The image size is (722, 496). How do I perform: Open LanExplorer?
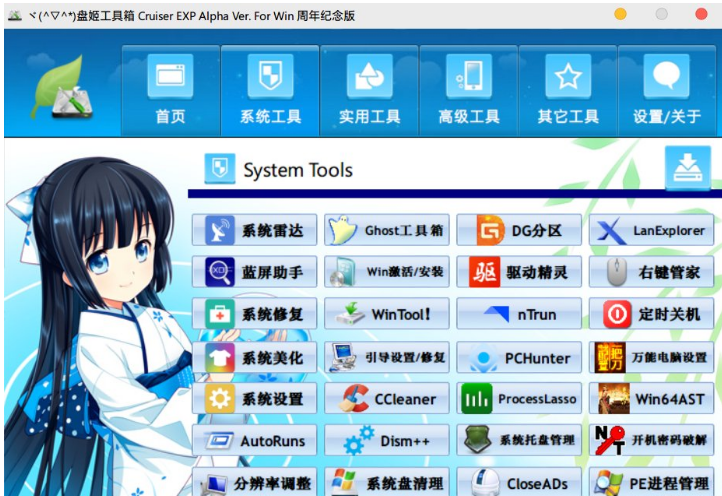(651, 230)
